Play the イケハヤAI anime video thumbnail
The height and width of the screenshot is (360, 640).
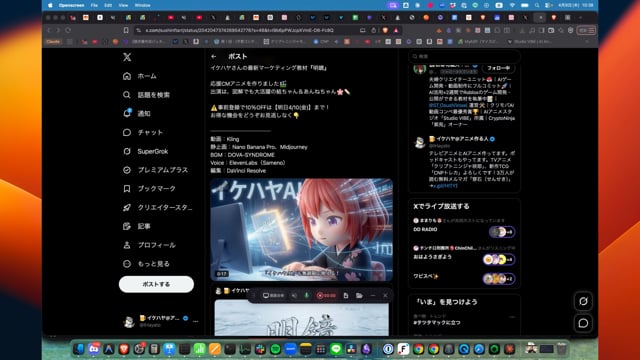point(302,230)
